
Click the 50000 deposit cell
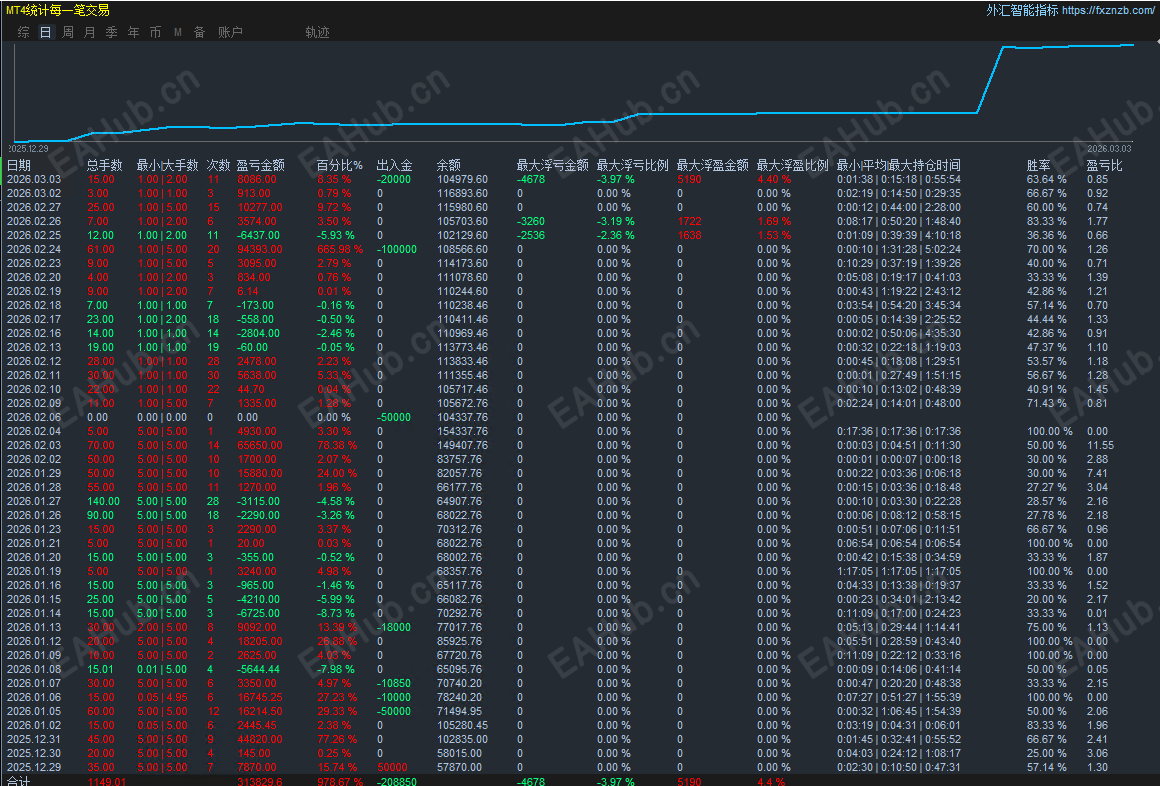[x=392, y=767]
